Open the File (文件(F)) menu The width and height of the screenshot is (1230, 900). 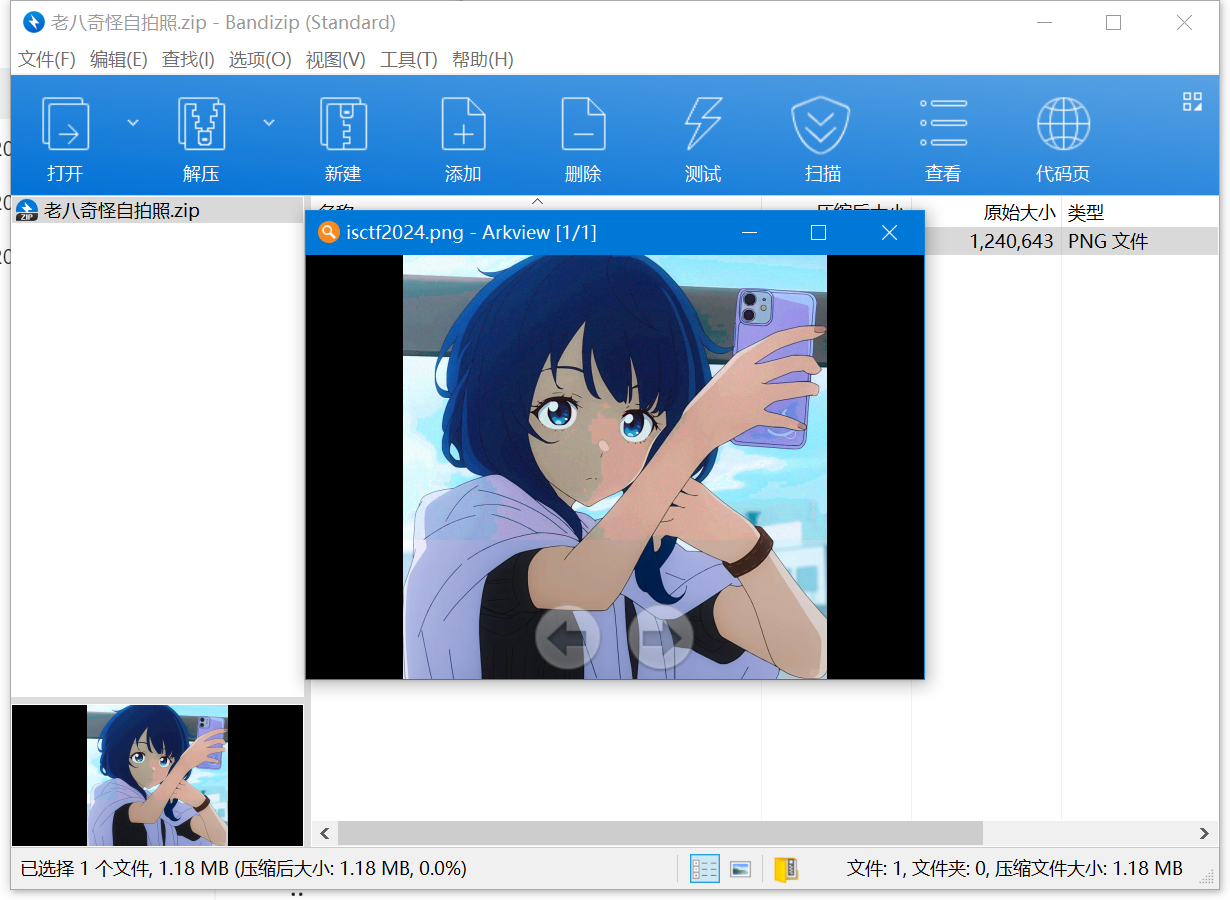pos(47,59)
